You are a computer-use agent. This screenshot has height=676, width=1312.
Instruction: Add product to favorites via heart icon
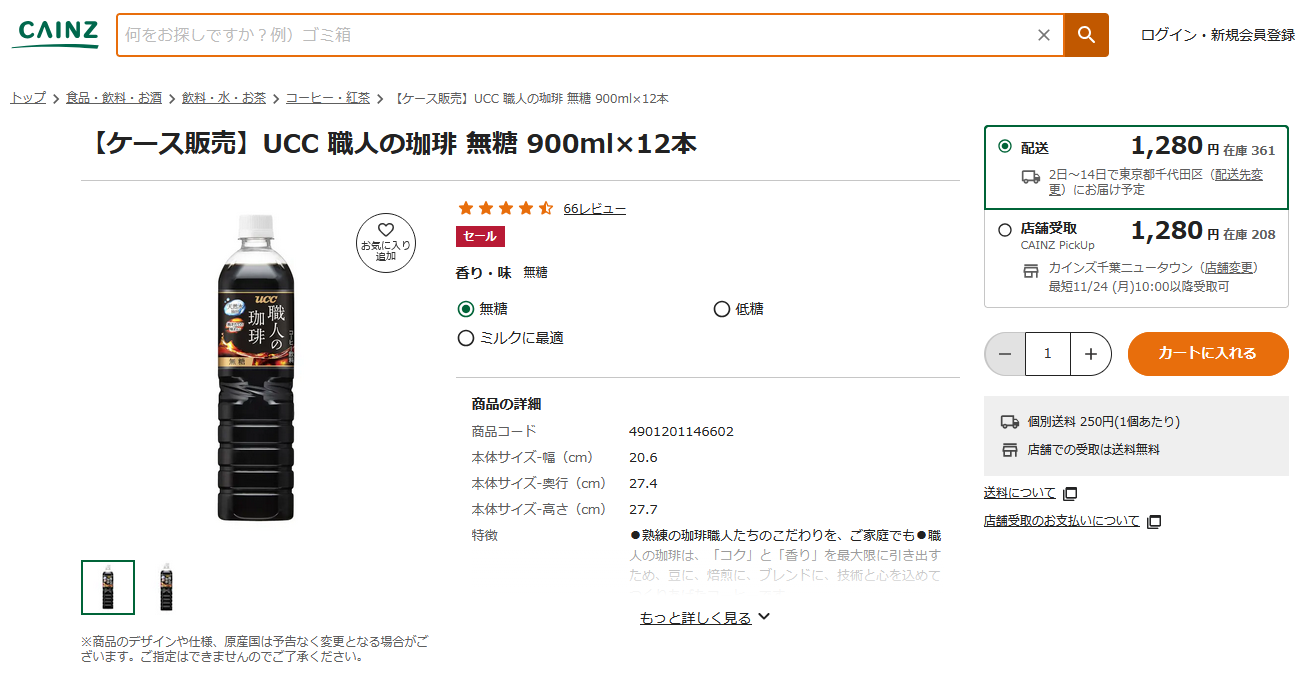point(386,242)
